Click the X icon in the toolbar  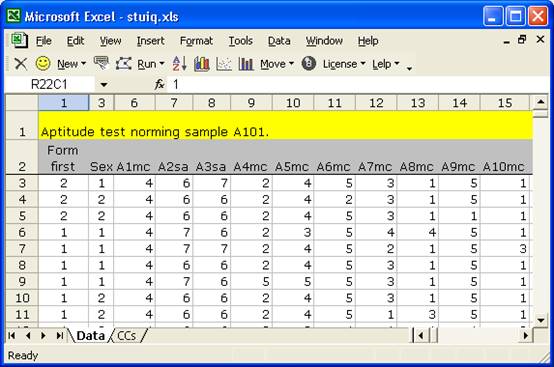[x=20, y=64]
